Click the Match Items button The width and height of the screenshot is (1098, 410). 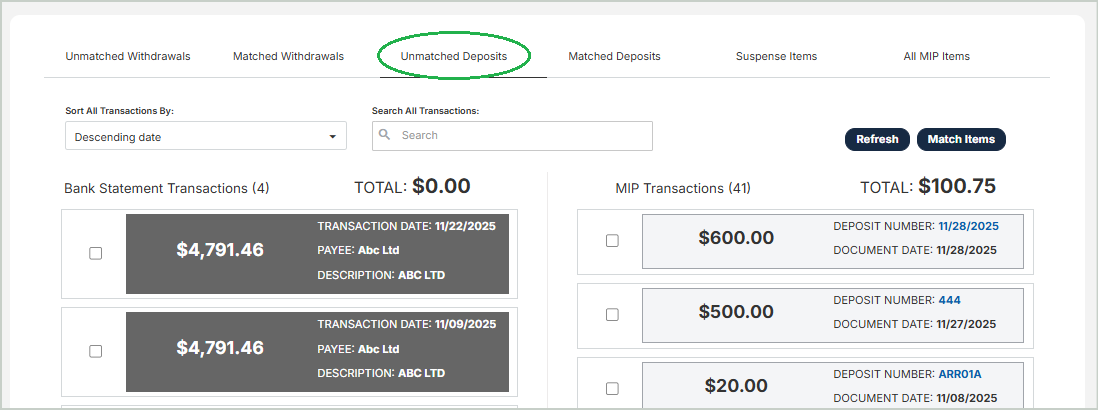pyautogui.click(x=961, y=139)
